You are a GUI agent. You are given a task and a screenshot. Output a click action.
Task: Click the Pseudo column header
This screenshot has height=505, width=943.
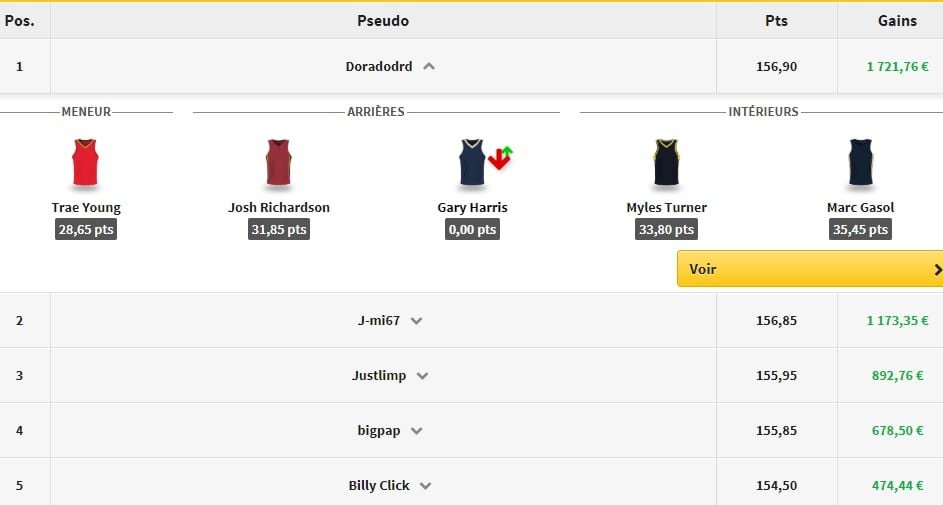pyautogui.click(x=383, y=20)
